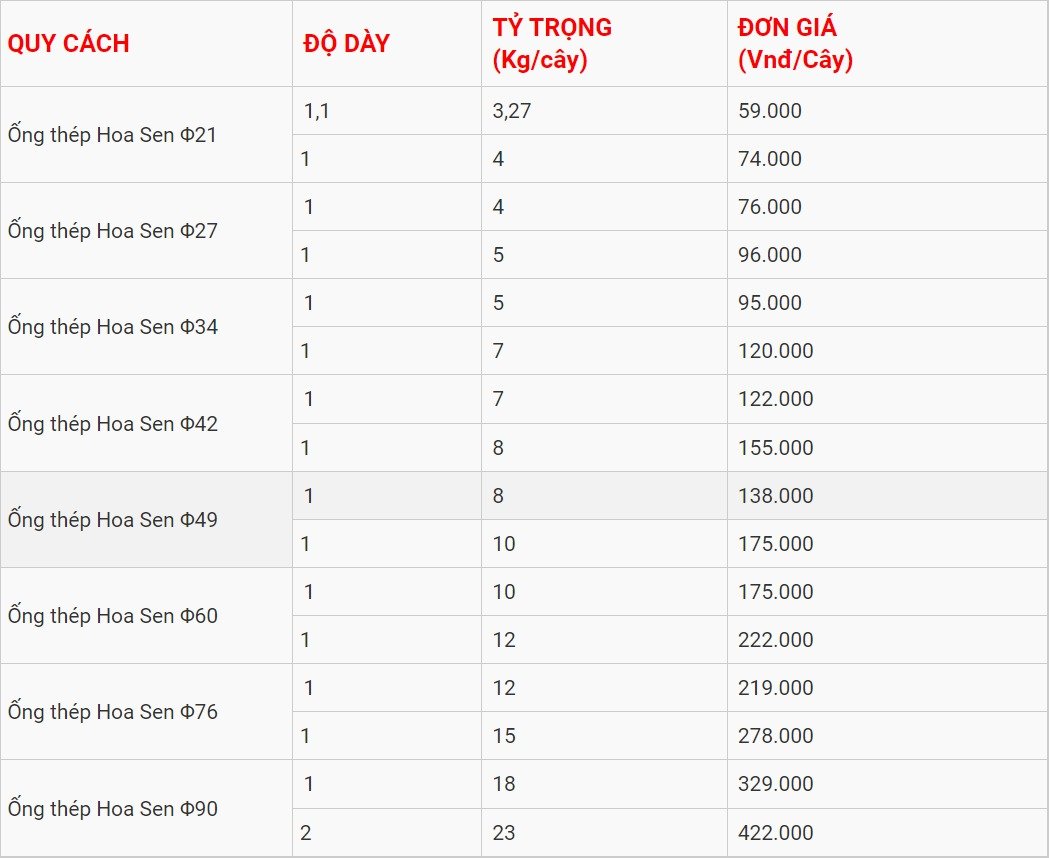Select the Ống thép Hoa Sen Φ90 cell
1050x858 pixels.
[146, 808]
